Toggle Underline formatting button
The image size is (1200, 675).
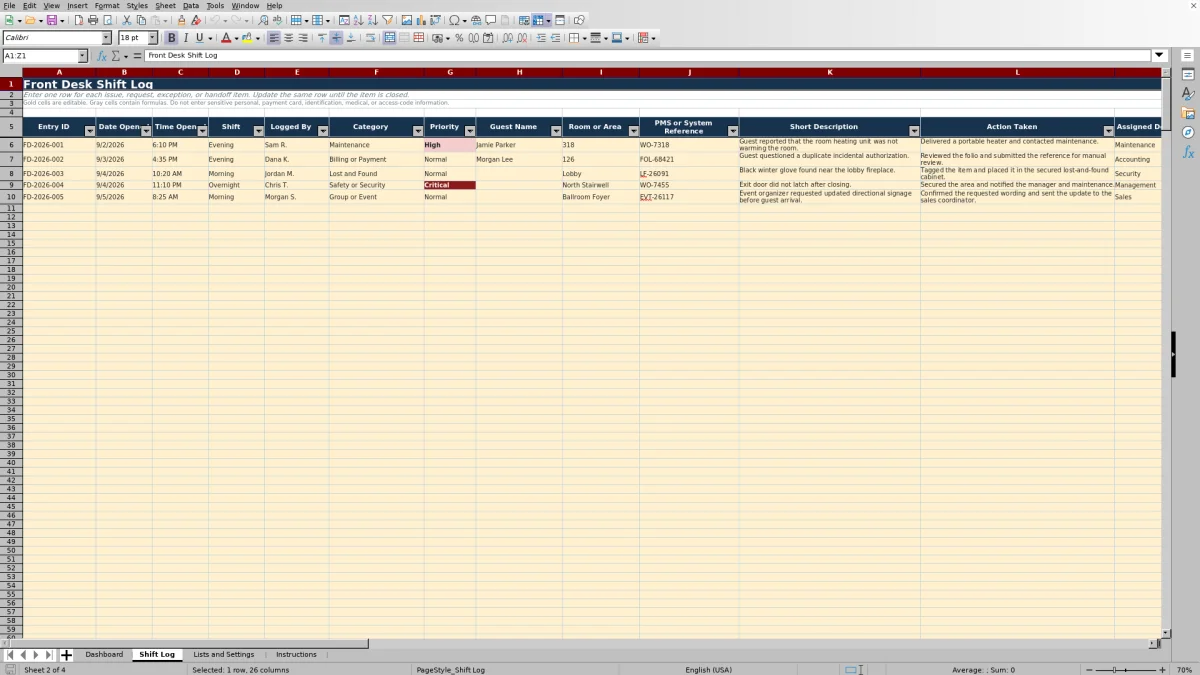coord(200,38)
